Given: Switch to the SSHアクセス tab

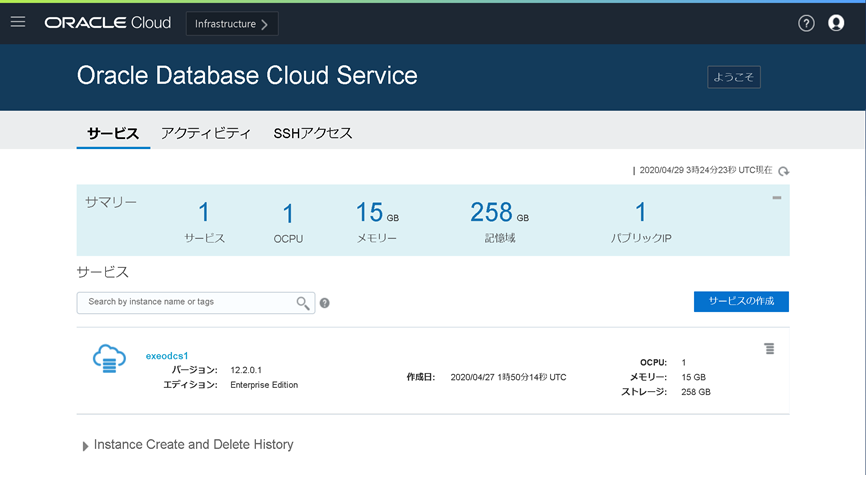Looking at the screenshot, I should [312, 133].
